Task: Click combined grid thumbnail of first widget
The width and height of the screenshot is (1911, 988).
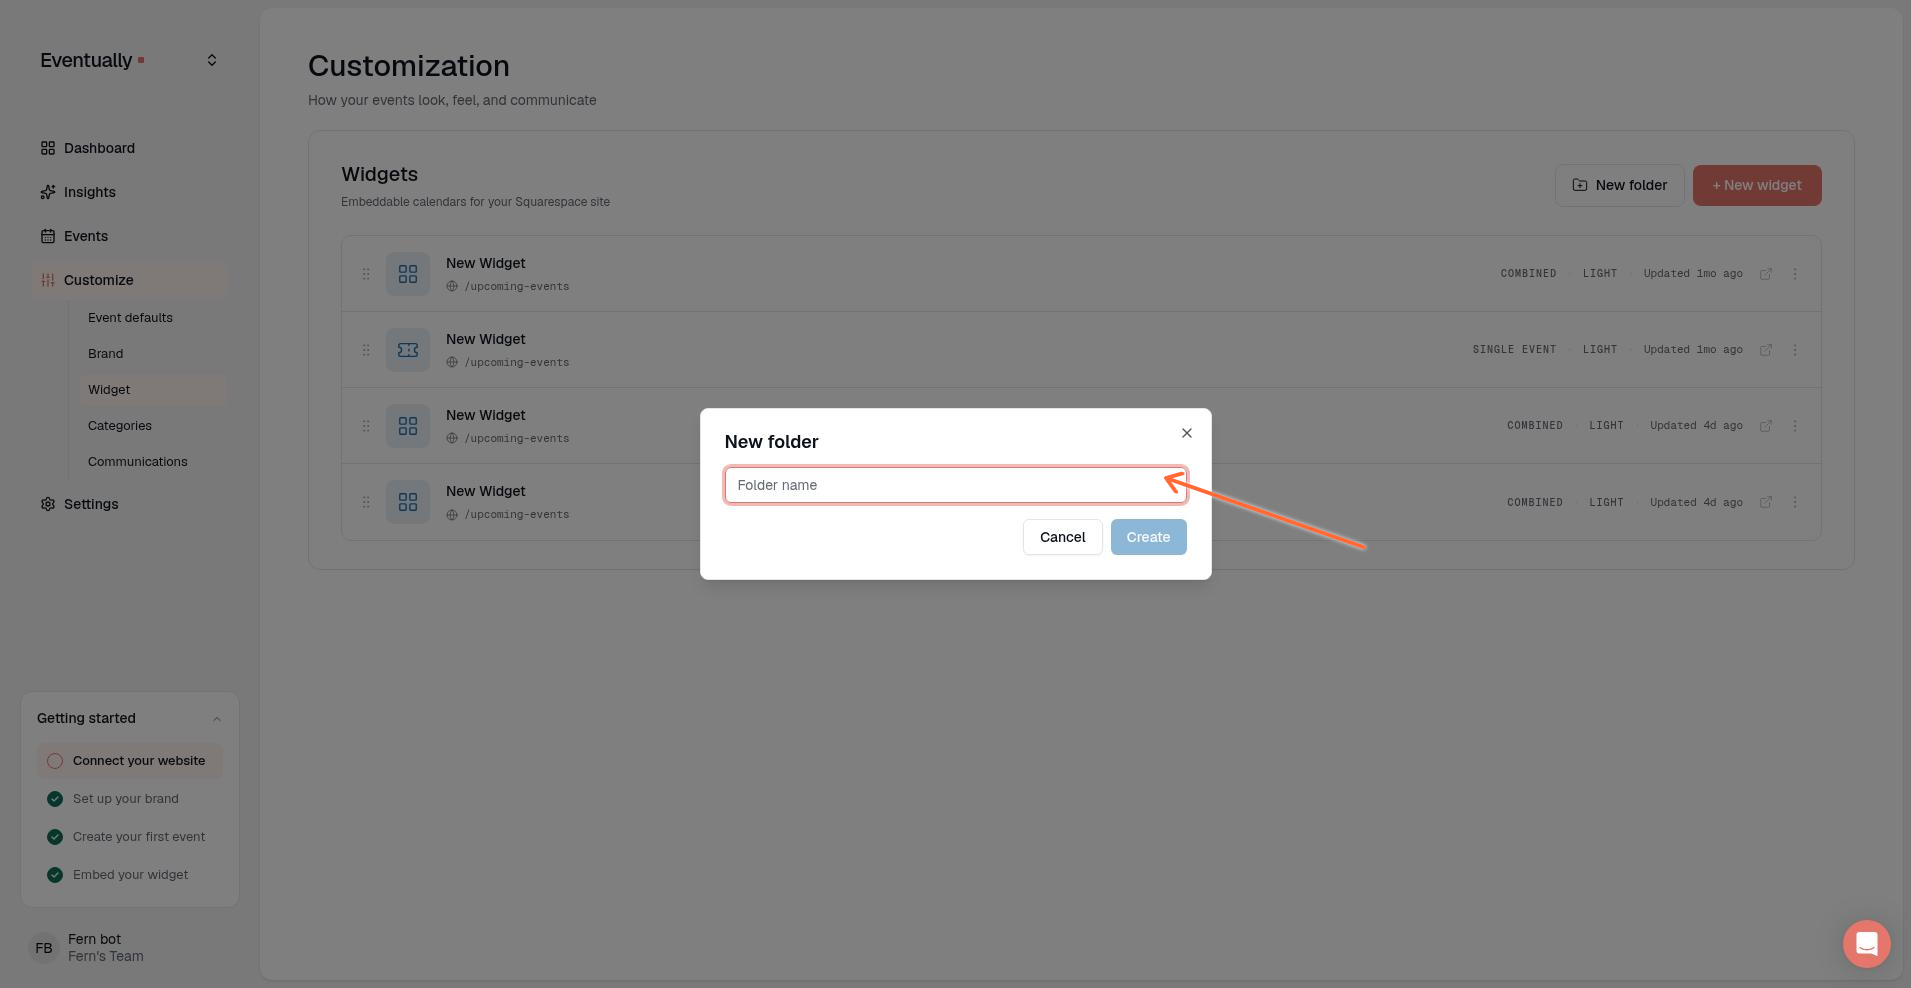Action: tap(408, 274)
